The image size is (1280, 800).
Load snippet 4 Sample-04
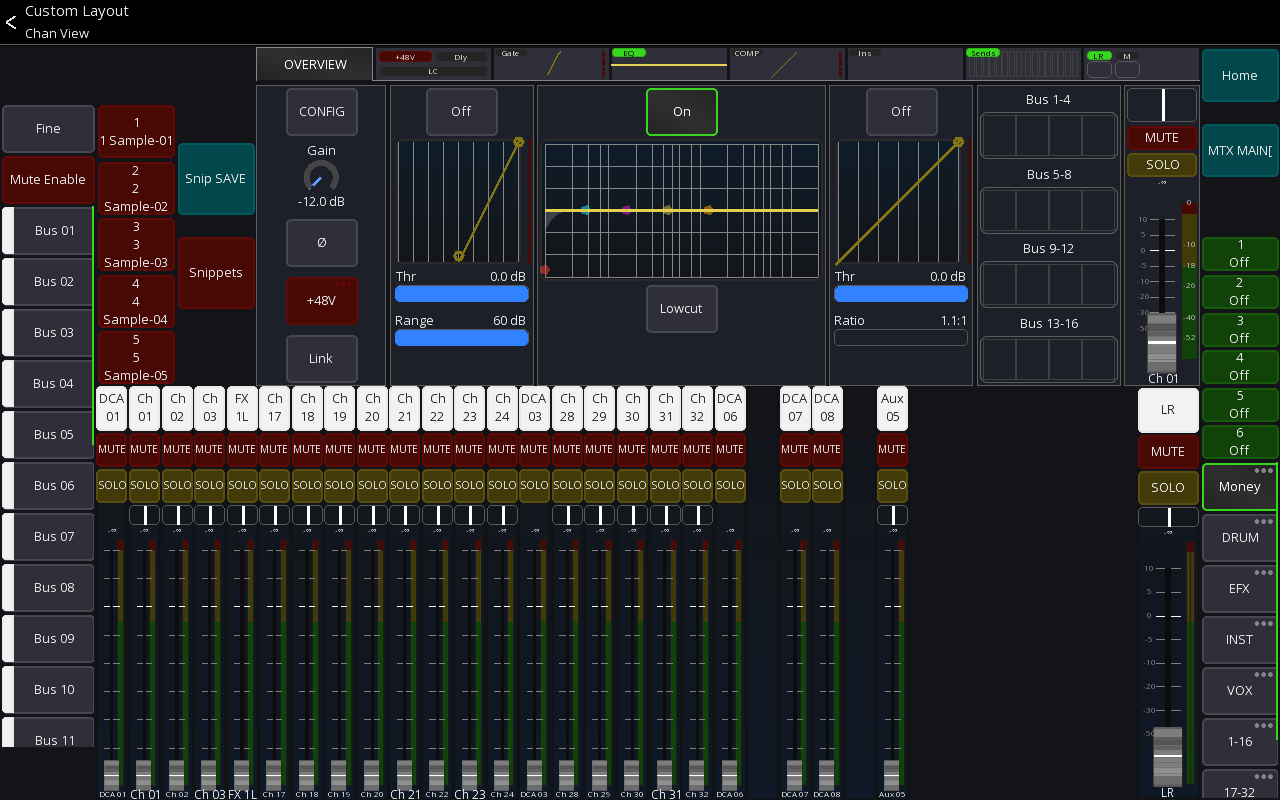[x=136, y=301]
